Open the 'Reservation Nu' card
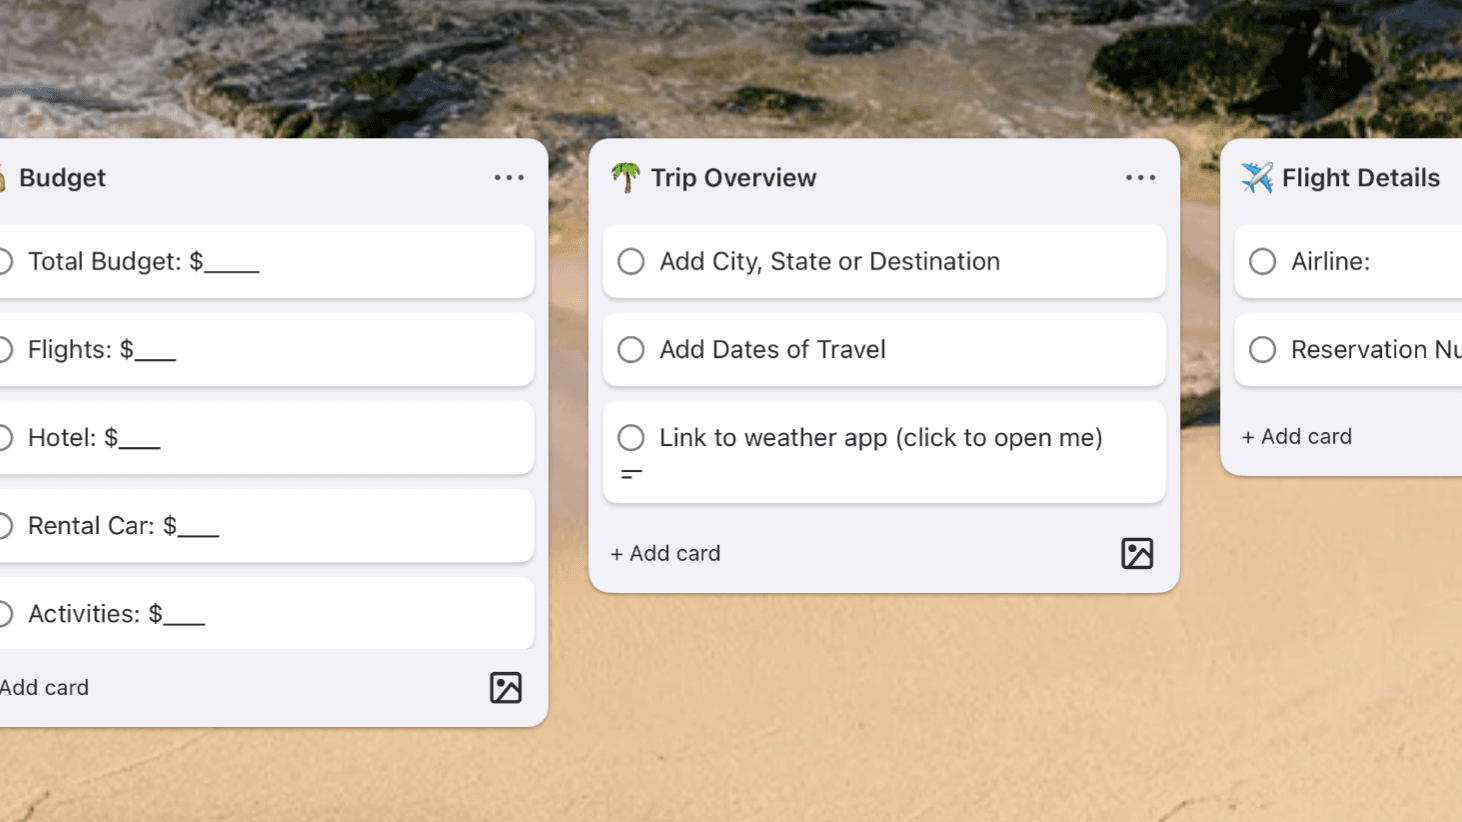This screenshot has width=1462, height=822. coord(1348,350)
